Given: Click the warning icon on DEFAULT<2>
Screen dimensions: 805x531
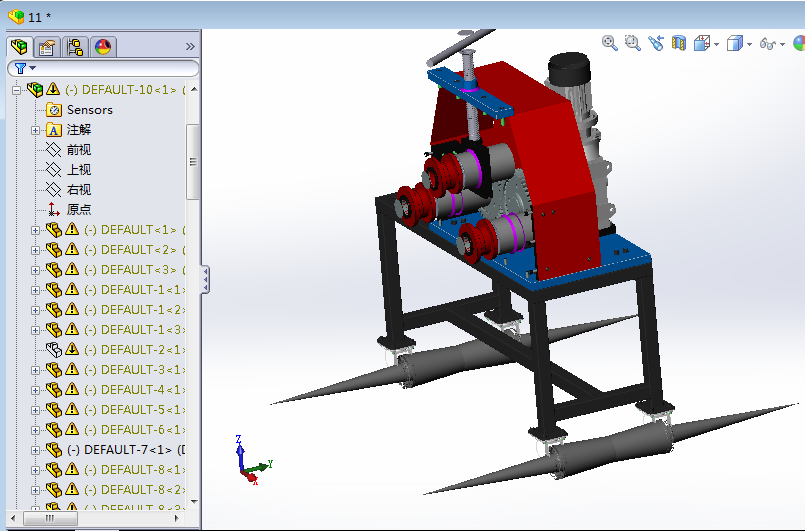Looking at the screenshot, I should pos(72,250).
